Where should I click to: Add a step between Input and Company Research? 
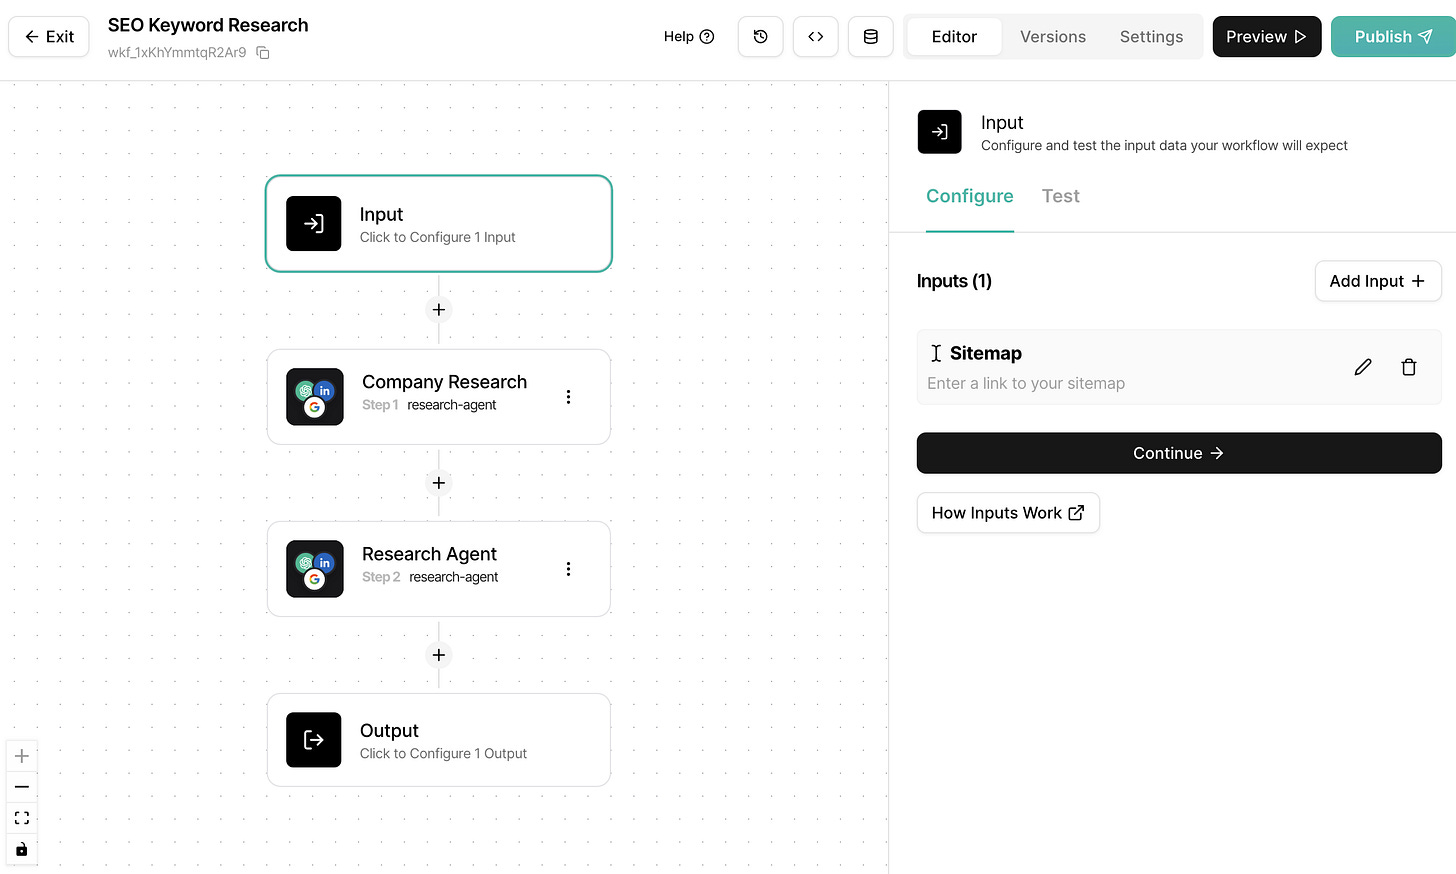(438, 309)
